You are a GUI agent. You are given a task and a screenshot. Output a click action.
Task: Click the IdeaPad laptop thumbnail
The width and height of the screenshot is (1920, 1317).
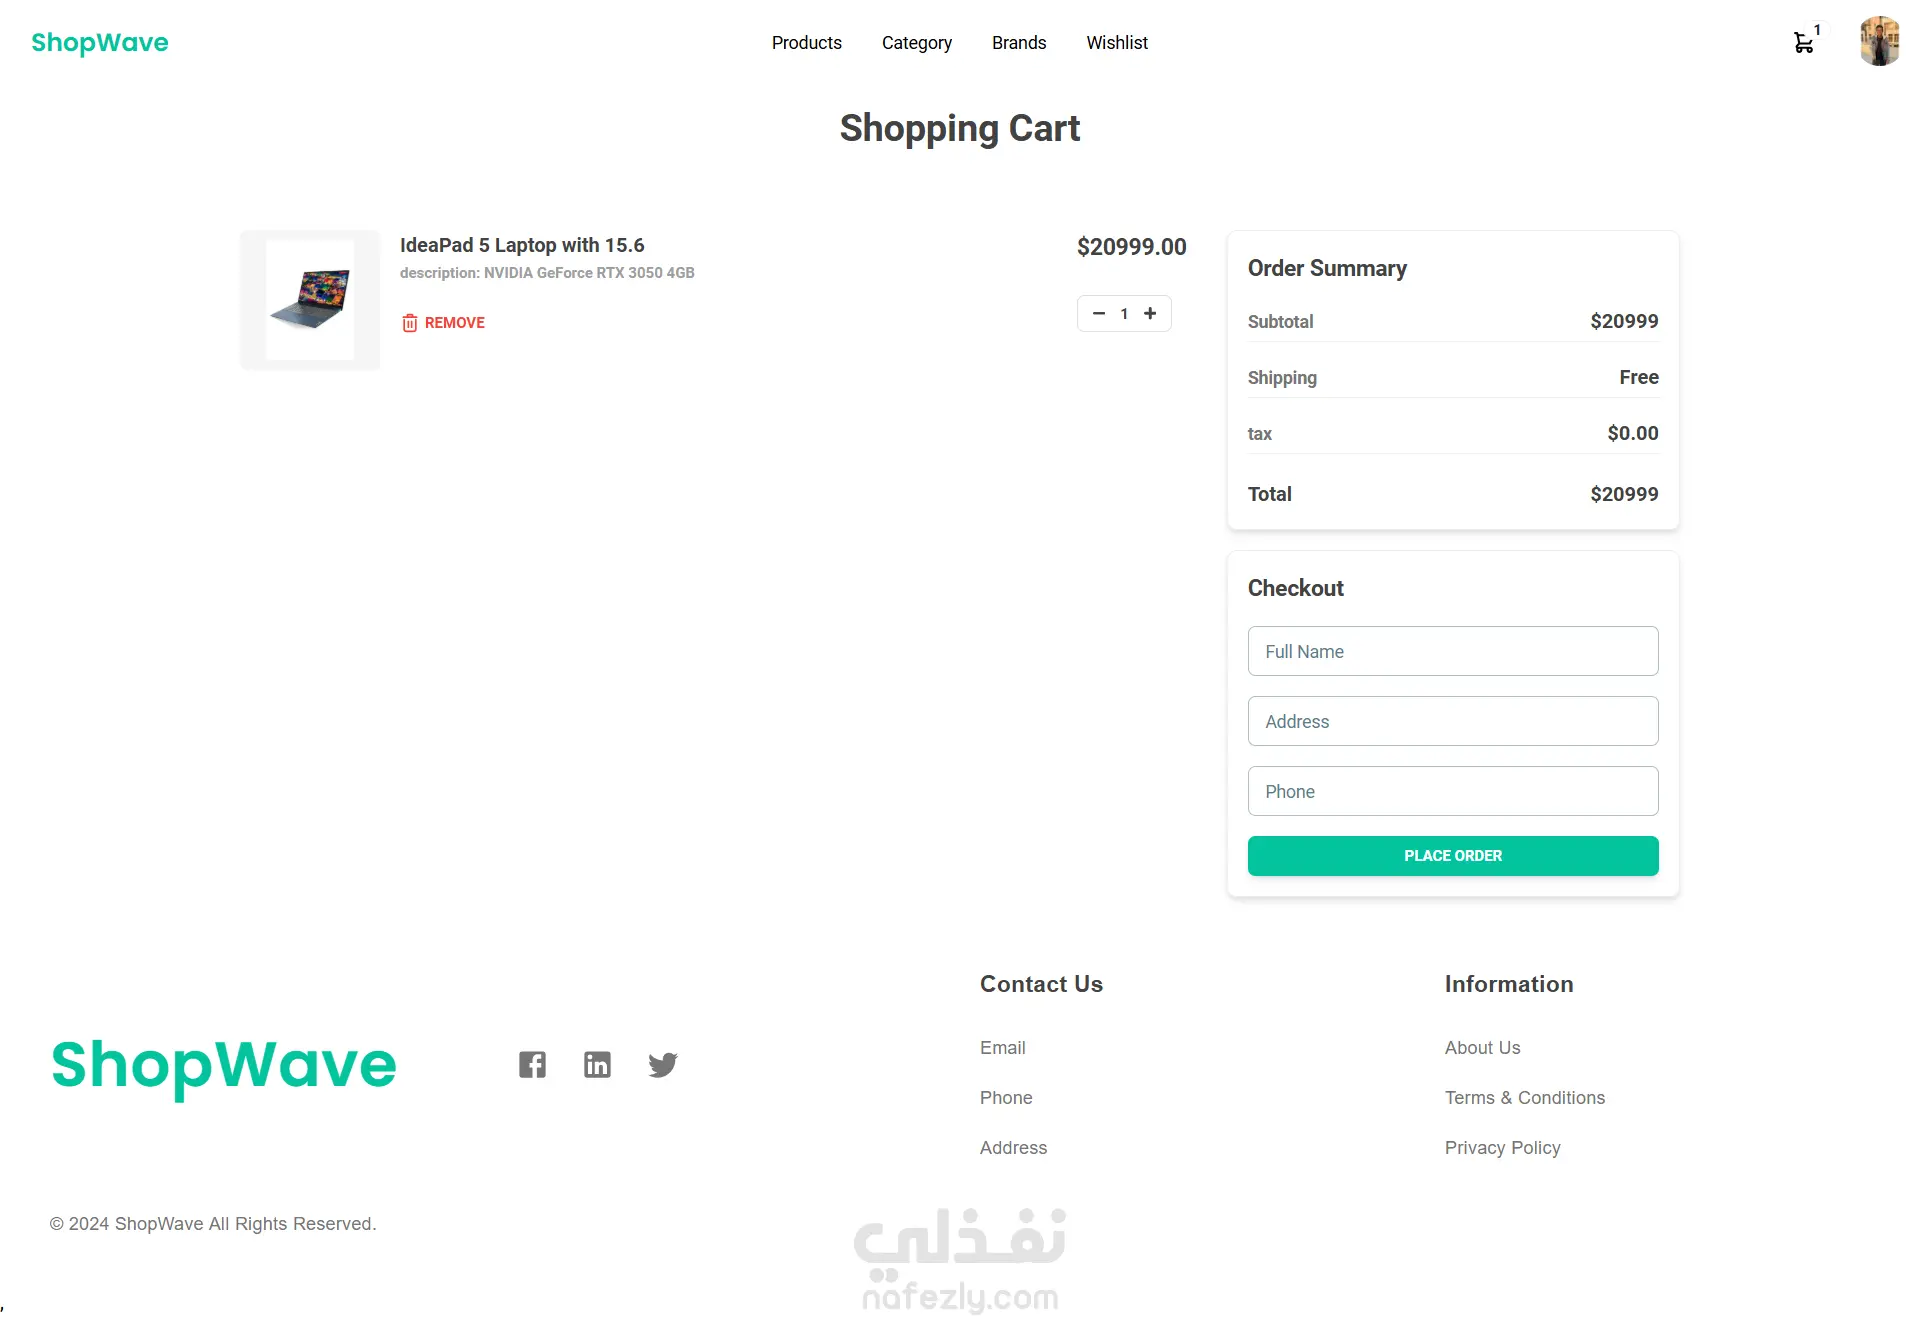(310, 300)
